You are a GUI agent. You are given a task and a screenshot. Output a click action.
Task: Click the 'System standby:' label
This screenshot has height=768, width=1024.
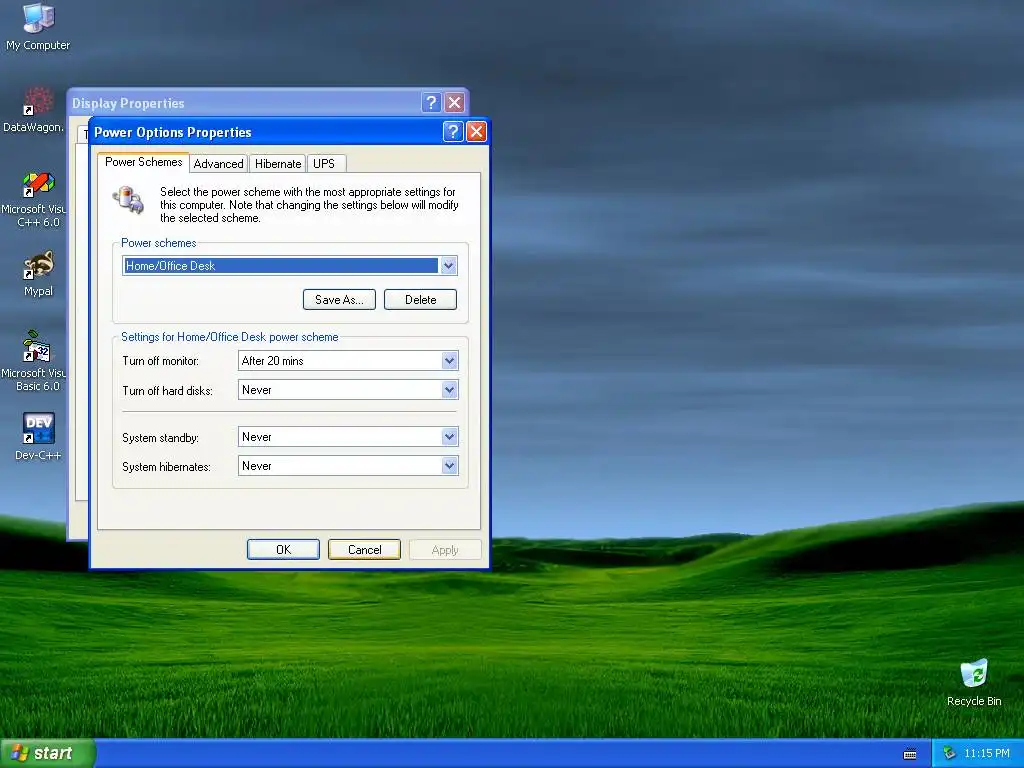160,438
